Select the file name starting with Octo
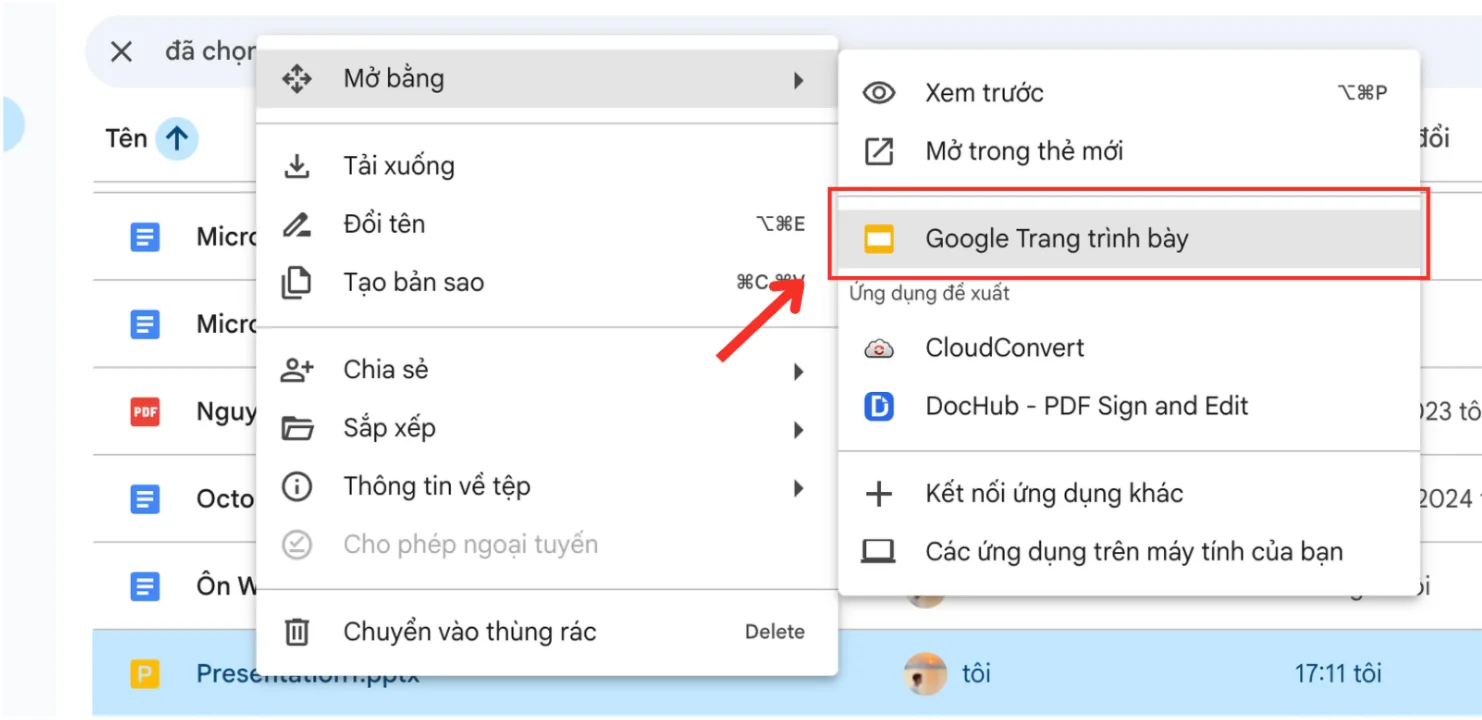The height and width of the screenshot is (720, 1482). pos(226,498)
